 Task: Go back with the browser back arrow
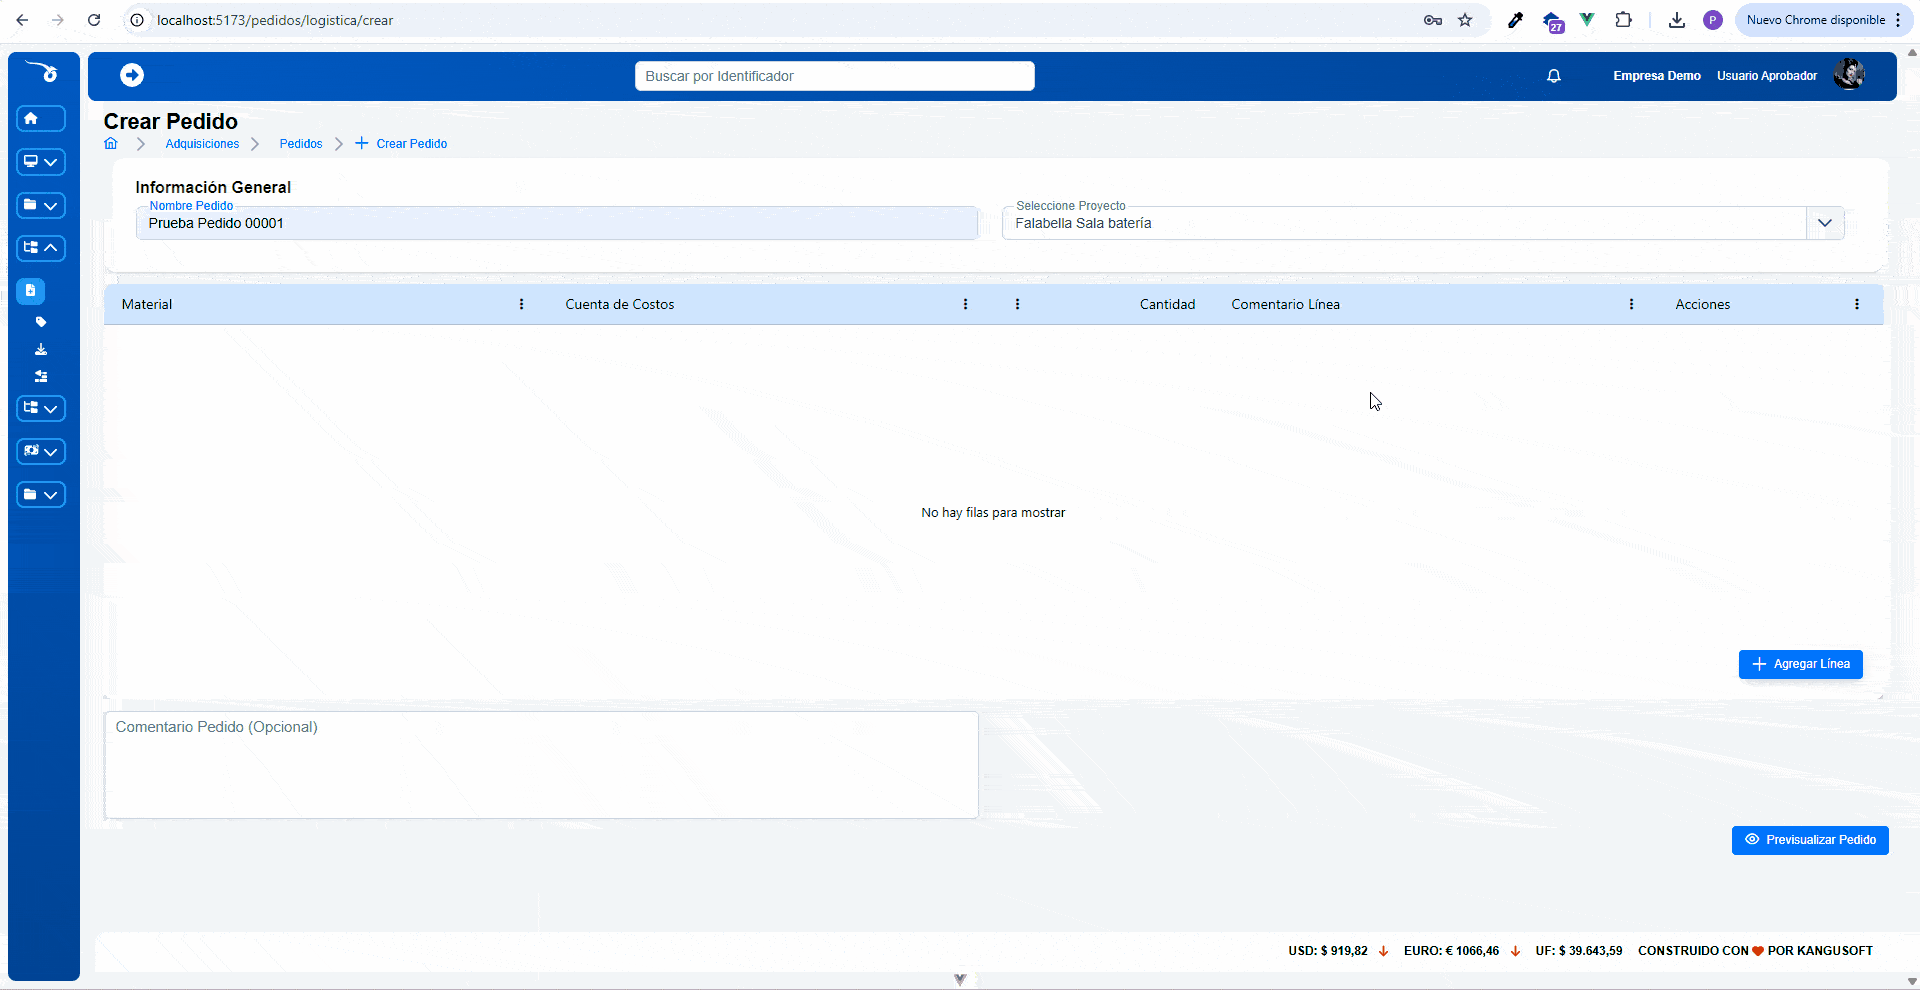tap(22, 20)
